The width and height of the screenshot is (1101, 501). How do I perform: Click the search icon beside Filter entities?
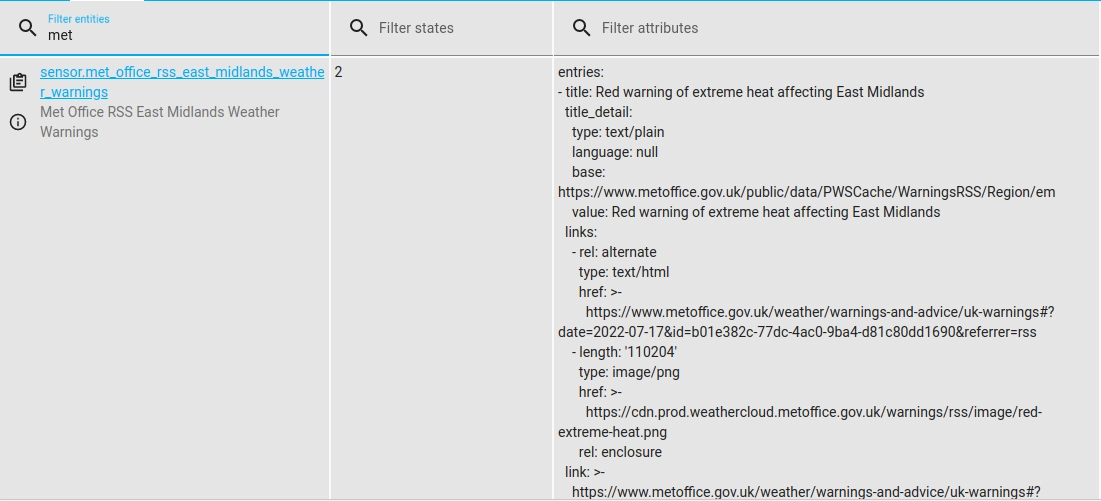click(27, 28)
